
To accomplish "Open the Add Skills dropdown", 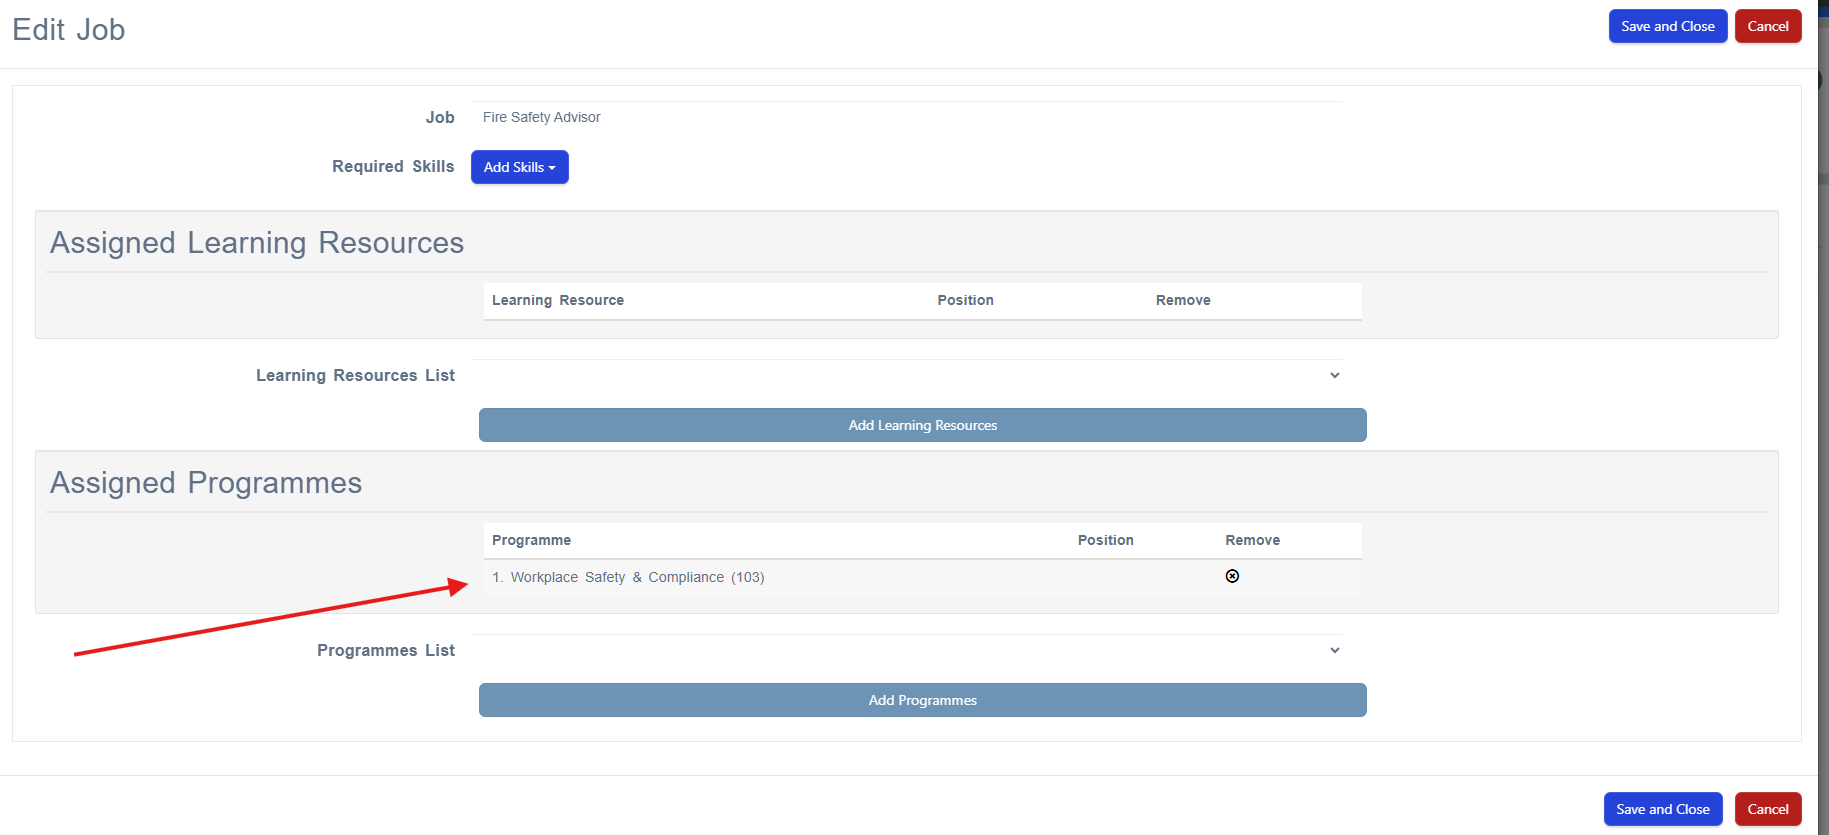I will pyautogui.click(x=520, y=167).
